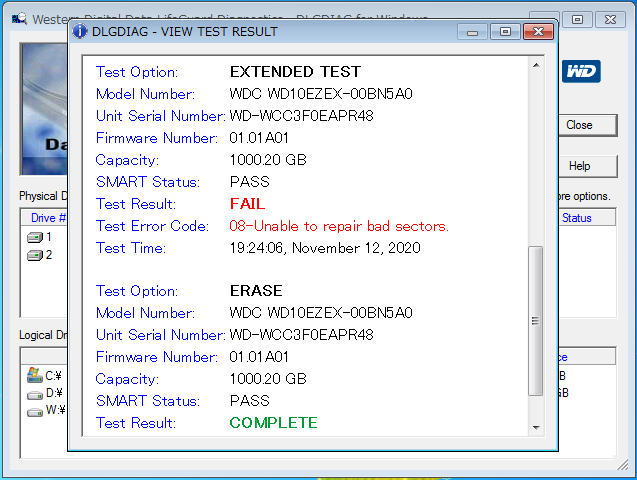Image resolution: width=637 pixels, height=480 pixels.
Task: Click the Drive # column header
Action: [x=44, y=218]
